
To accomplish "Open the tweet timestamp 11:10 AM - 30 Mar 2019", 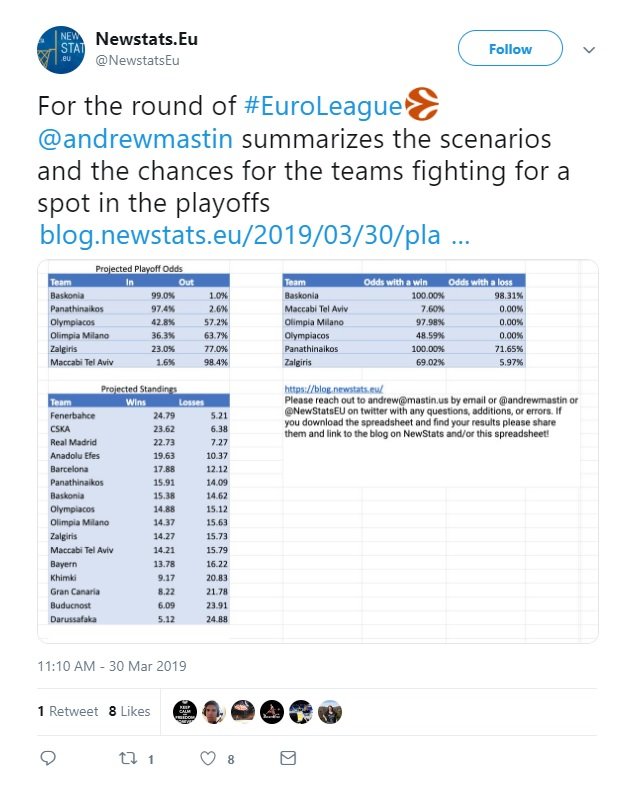I will point(112,666).
